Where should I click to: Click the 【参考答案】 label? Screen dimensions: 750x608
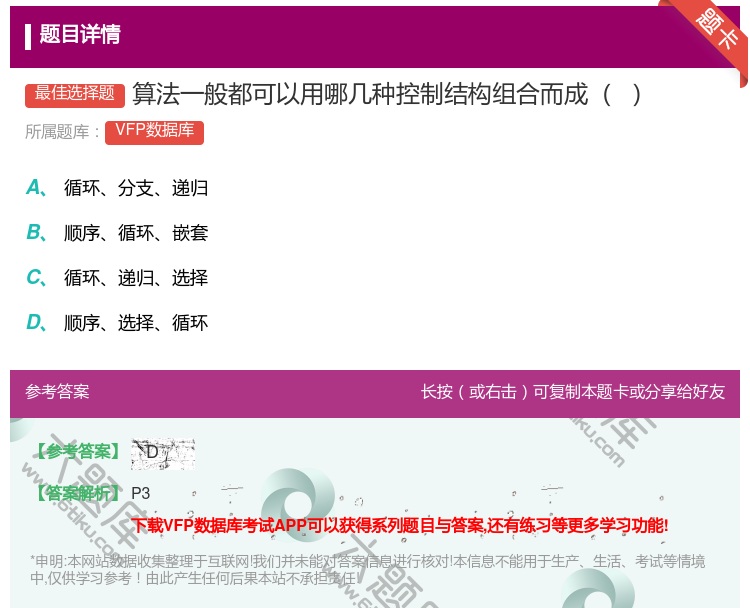click(x=78, y=452)
